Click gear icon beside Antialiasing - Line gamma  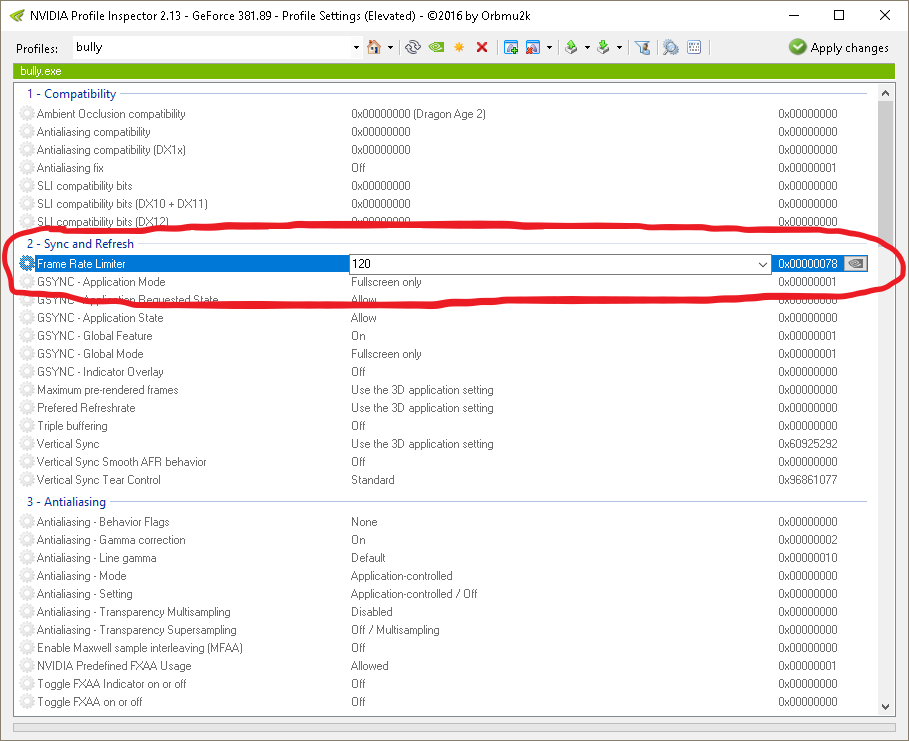[27, 558]
